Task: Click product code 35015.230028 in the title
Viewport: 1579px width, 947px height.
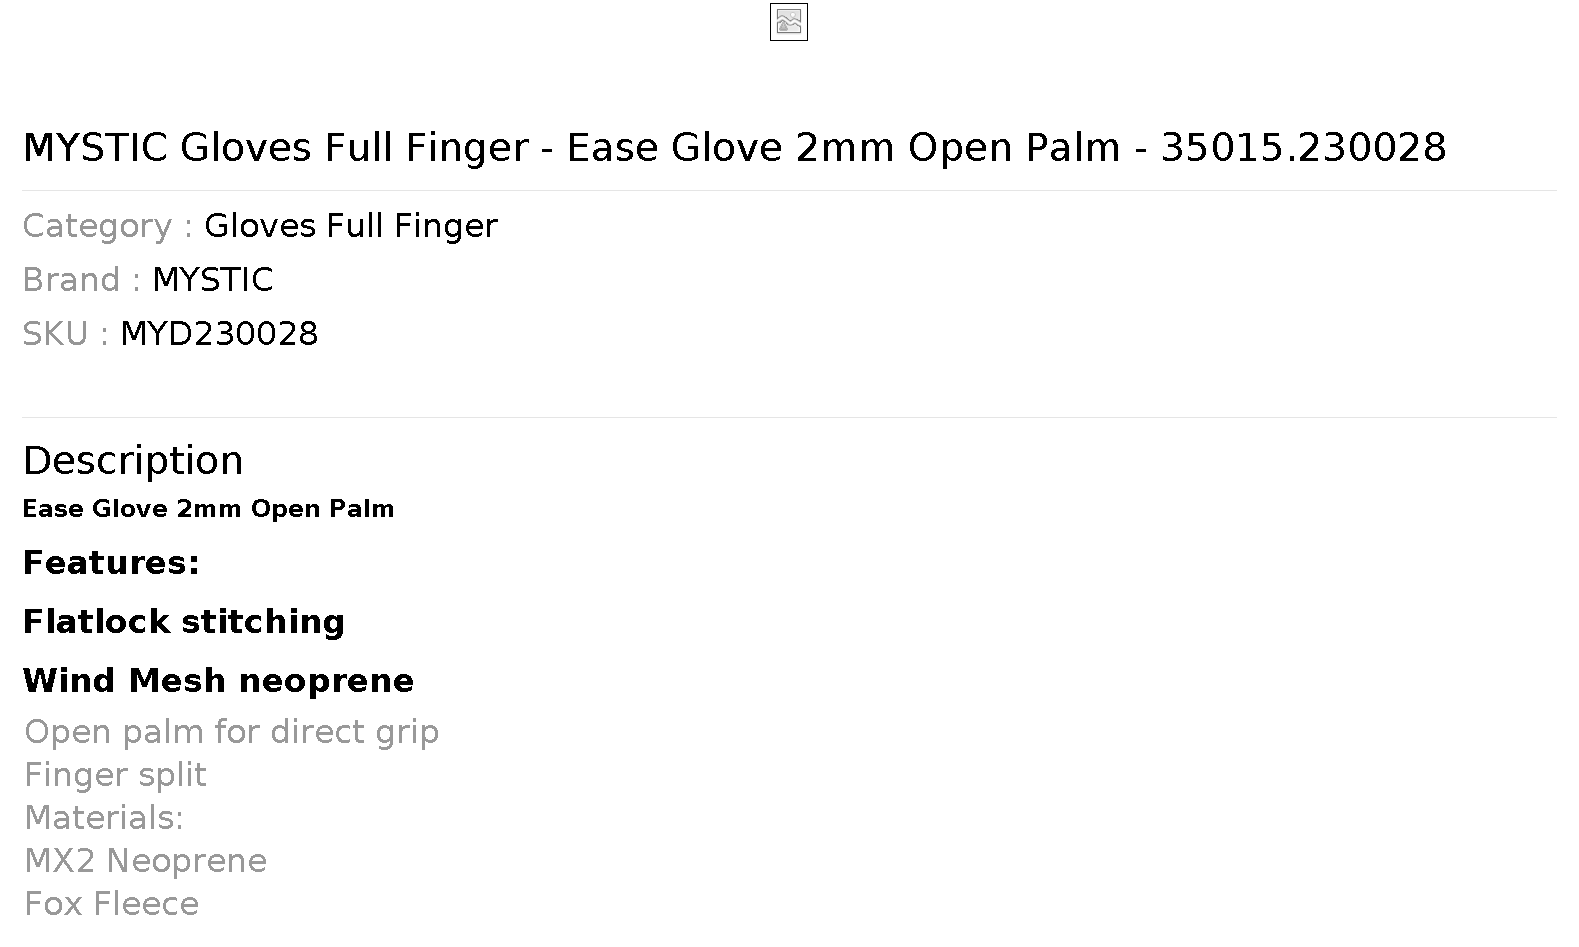Action: point(1303,148)
